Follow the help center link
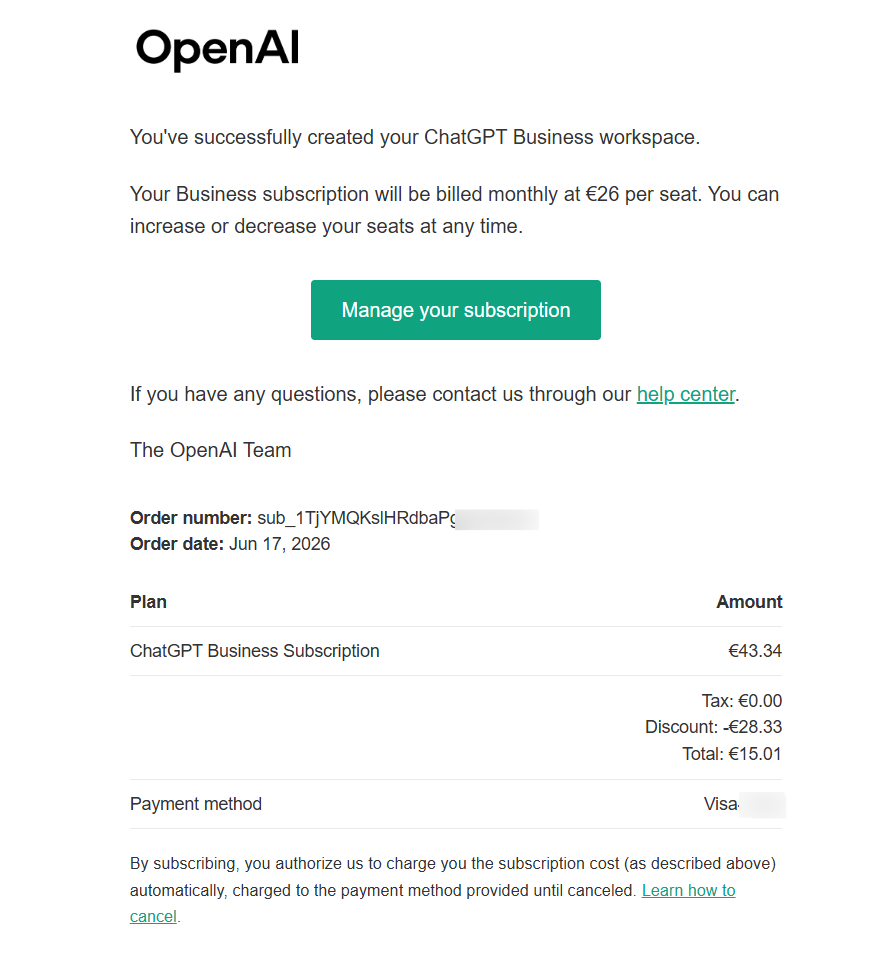This screenshot has height=955, width=877. click(x=686, y=394)
